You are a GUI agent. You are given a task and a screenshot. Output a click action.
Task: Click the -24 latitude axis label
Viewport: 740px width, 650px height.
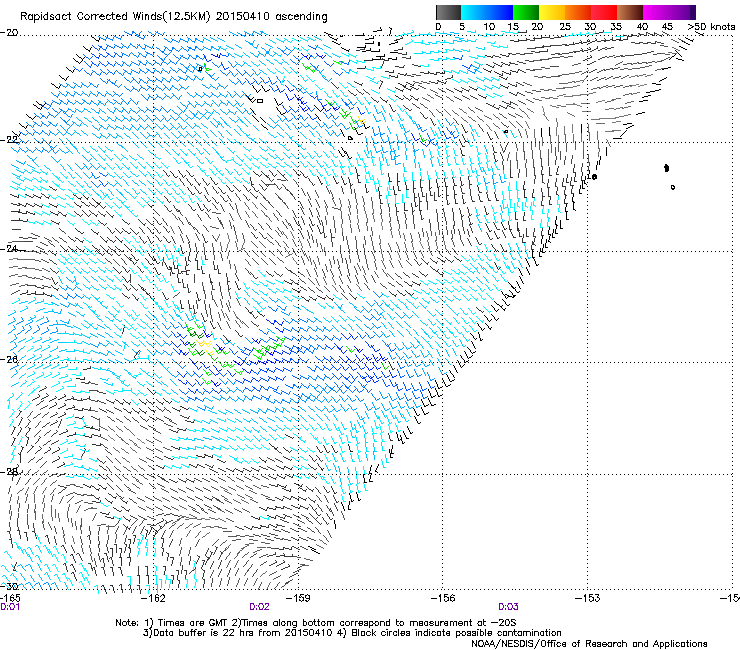pyautogui.click(x=9, y=249)
